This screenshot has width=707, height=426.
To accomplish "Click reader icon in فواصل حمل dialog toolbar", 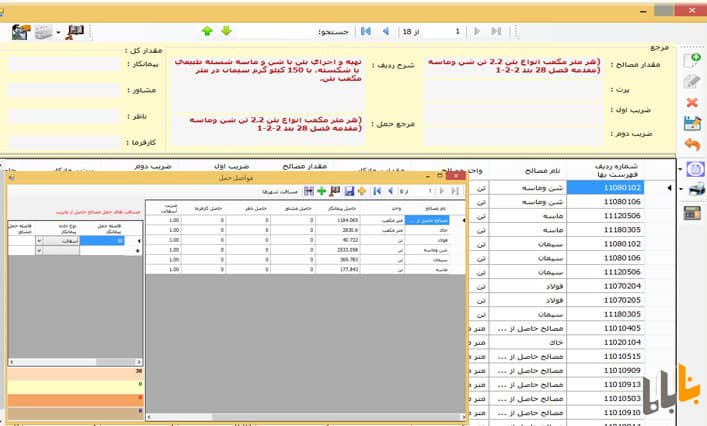I will [335, 191].
